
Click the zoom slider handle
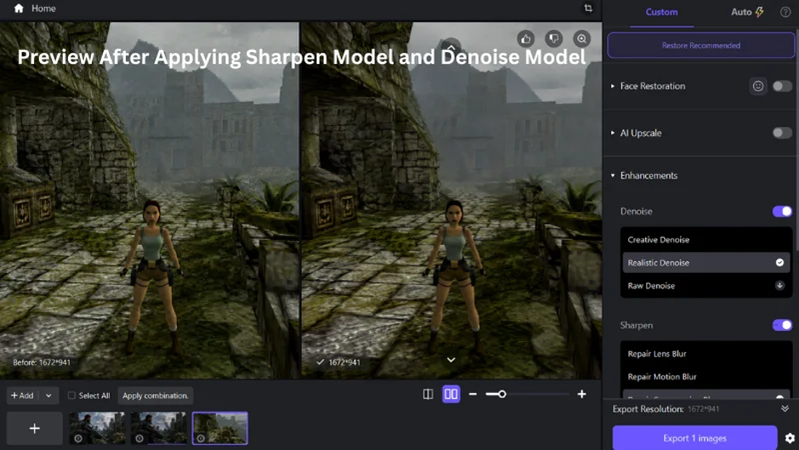point(502,394)
